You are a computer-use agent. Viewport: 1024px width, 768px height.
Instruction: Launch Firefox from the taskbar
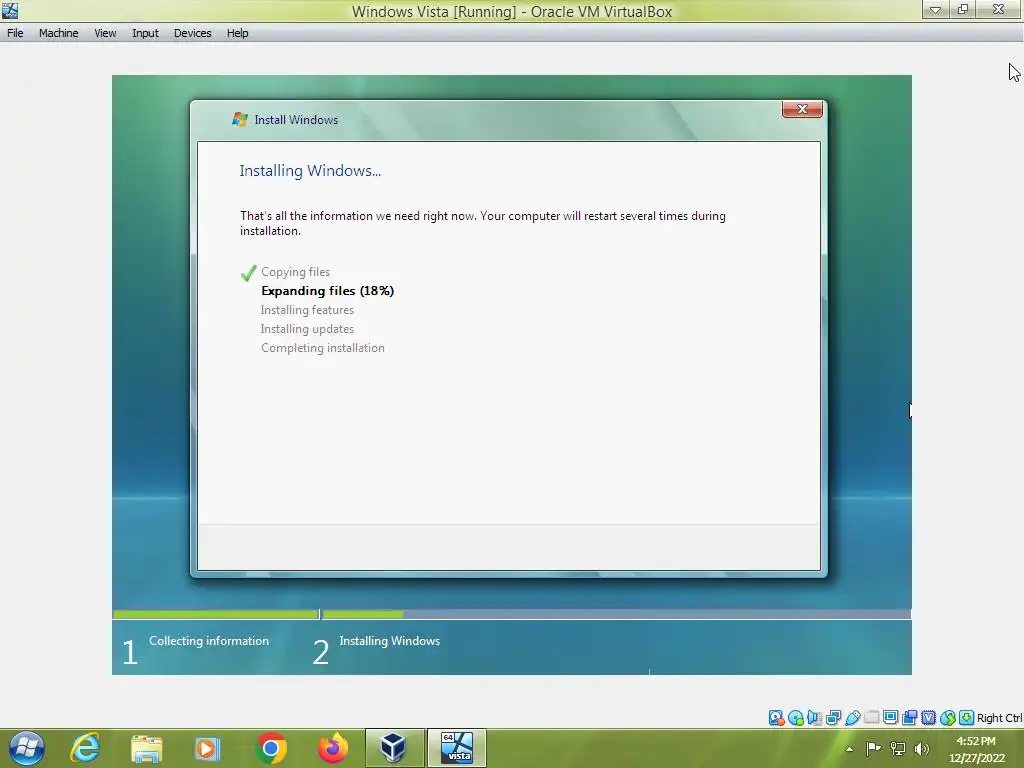(x=332, y=748)
